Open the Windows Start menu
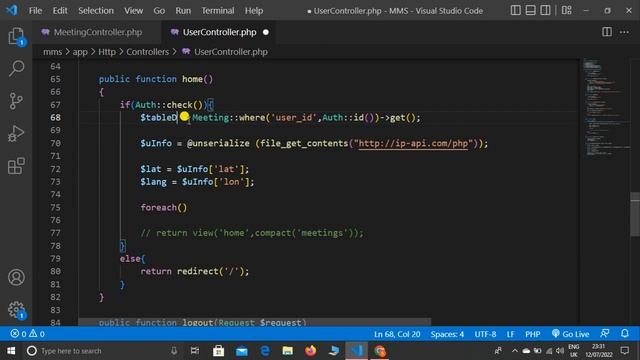640x360 pixels. [11, 351]
